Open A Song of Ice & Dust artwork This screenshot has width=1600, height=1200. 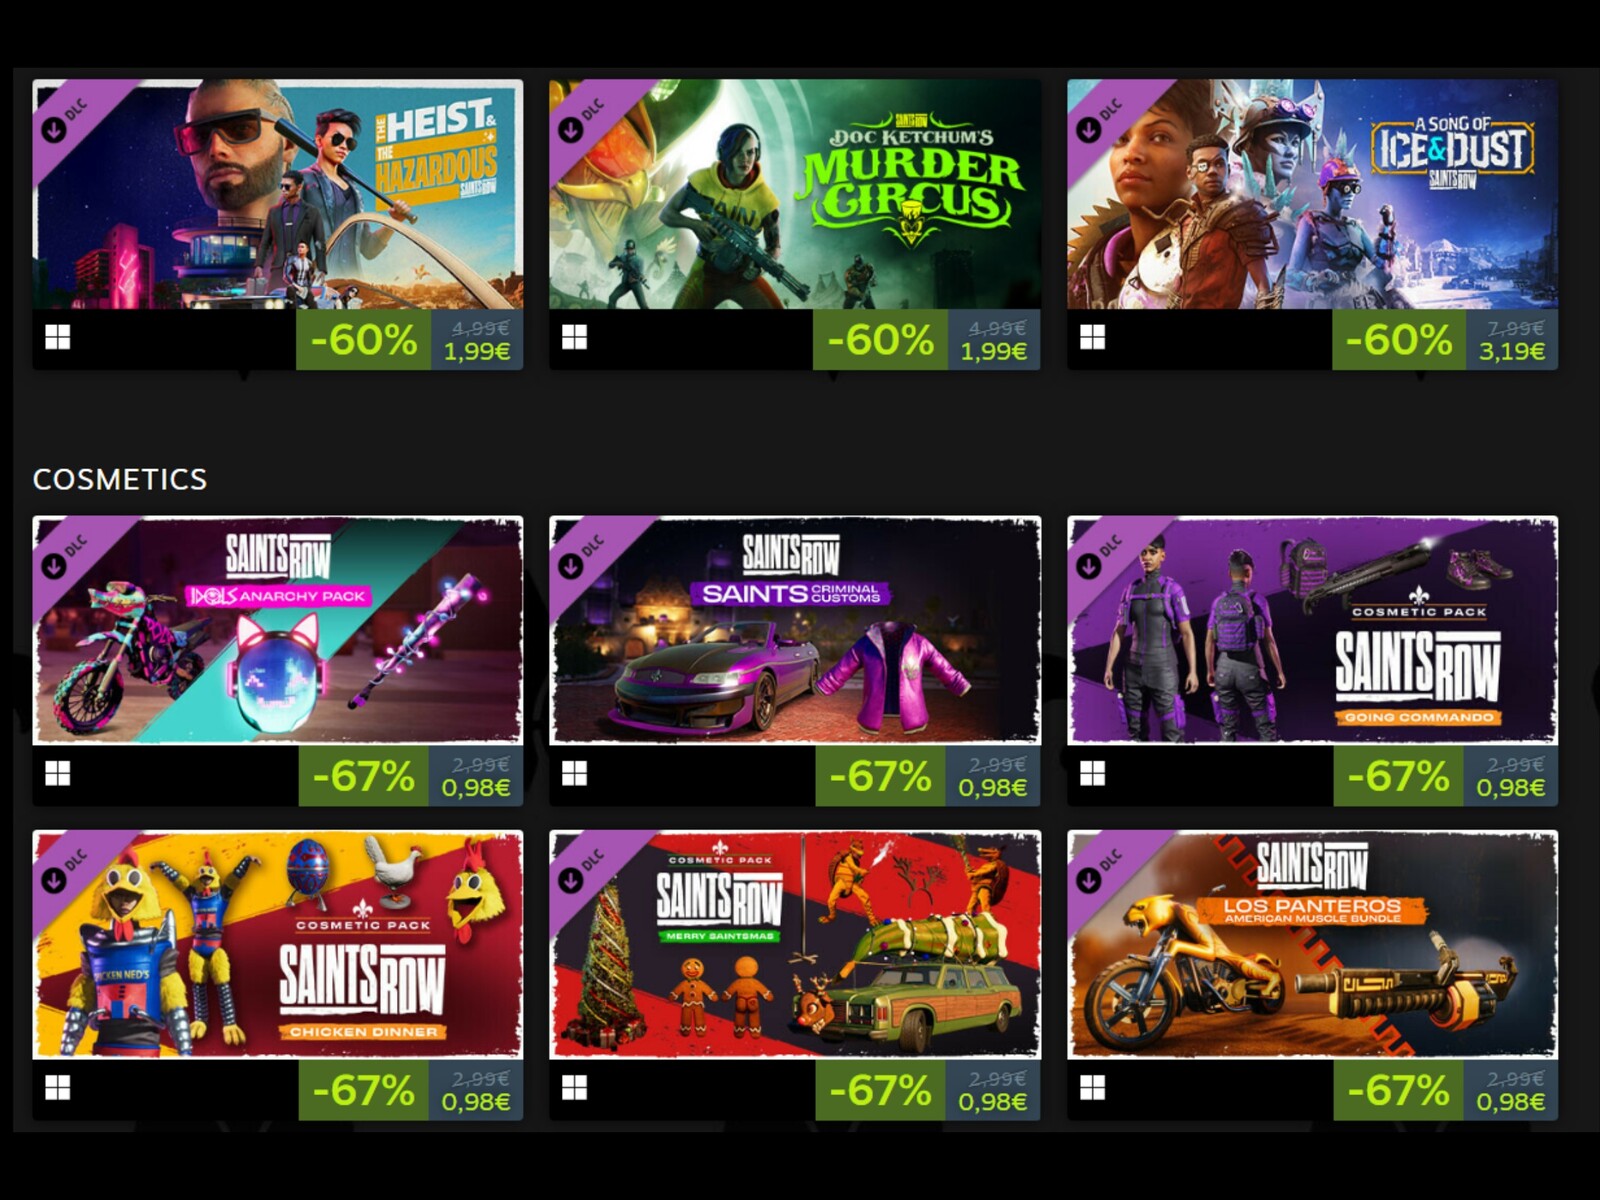coord(1312,194)
